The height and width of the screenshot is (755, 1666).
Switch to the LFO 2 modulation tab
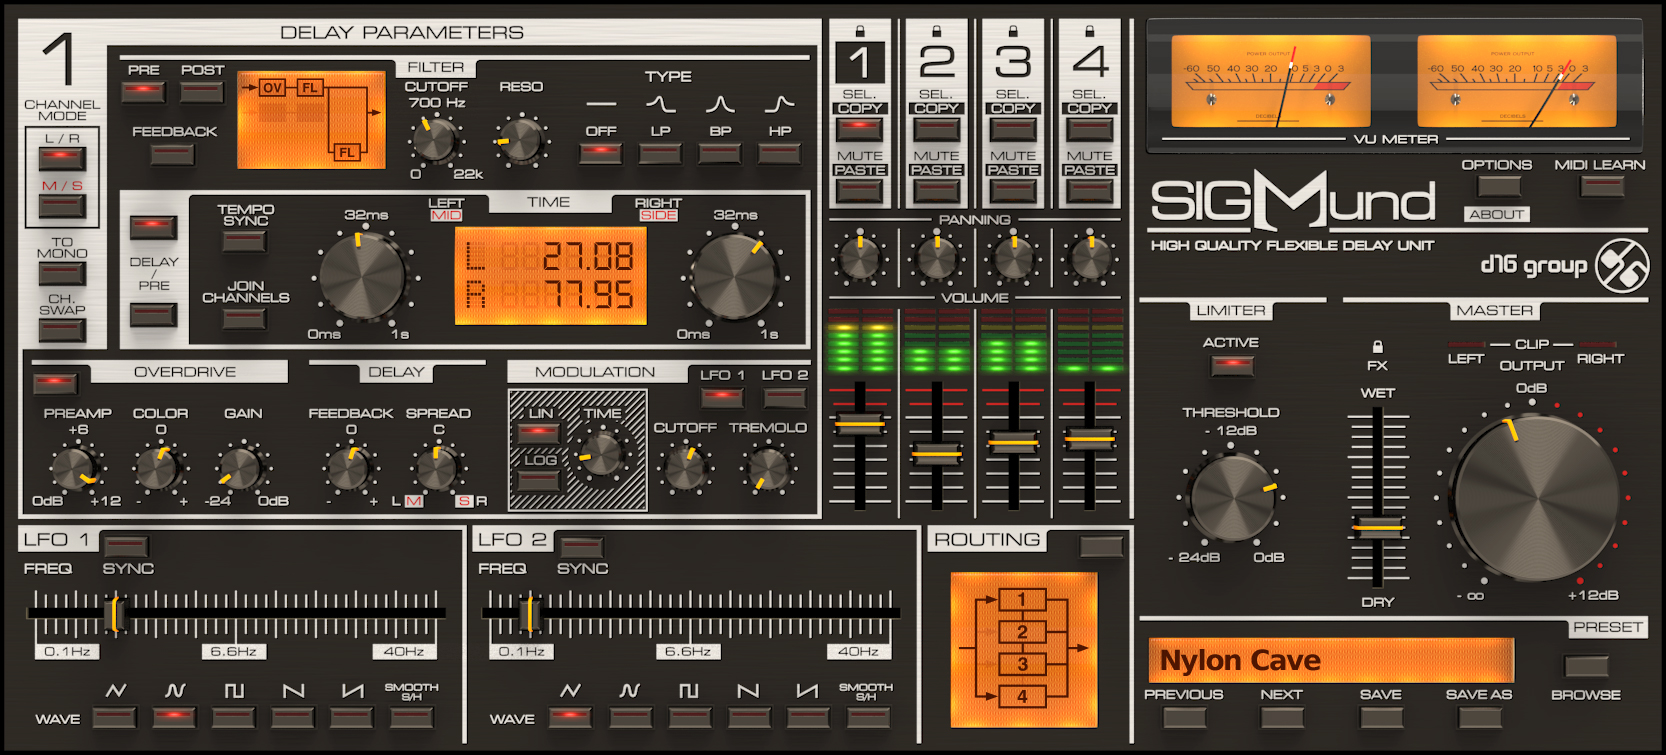click(784, 397)
